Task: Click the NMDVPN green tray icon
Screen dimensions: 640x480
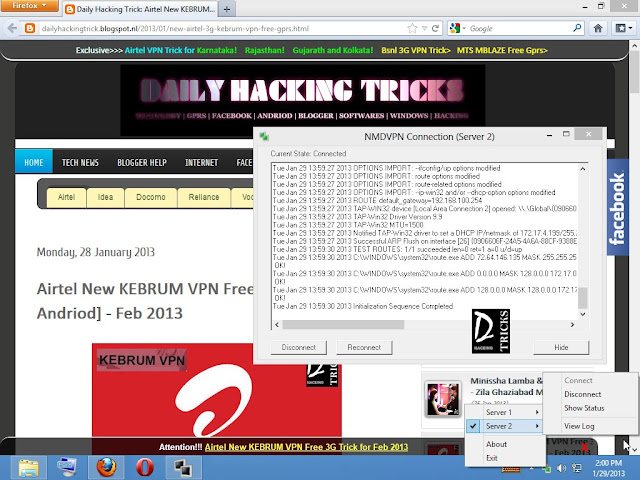Action: click(x=547, y=469)
